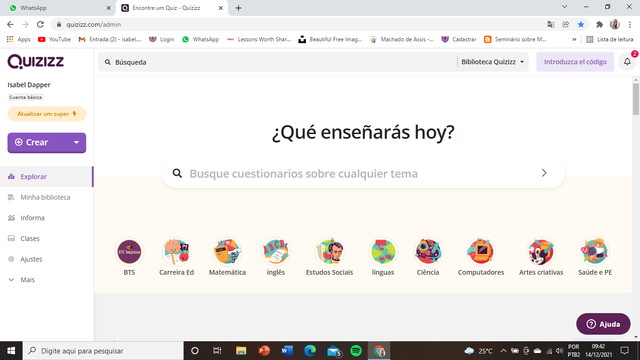Image resolution: width=640 pixels, height=360 pixels.
Task: Open the Windows notification center
Action: [624, 351]
